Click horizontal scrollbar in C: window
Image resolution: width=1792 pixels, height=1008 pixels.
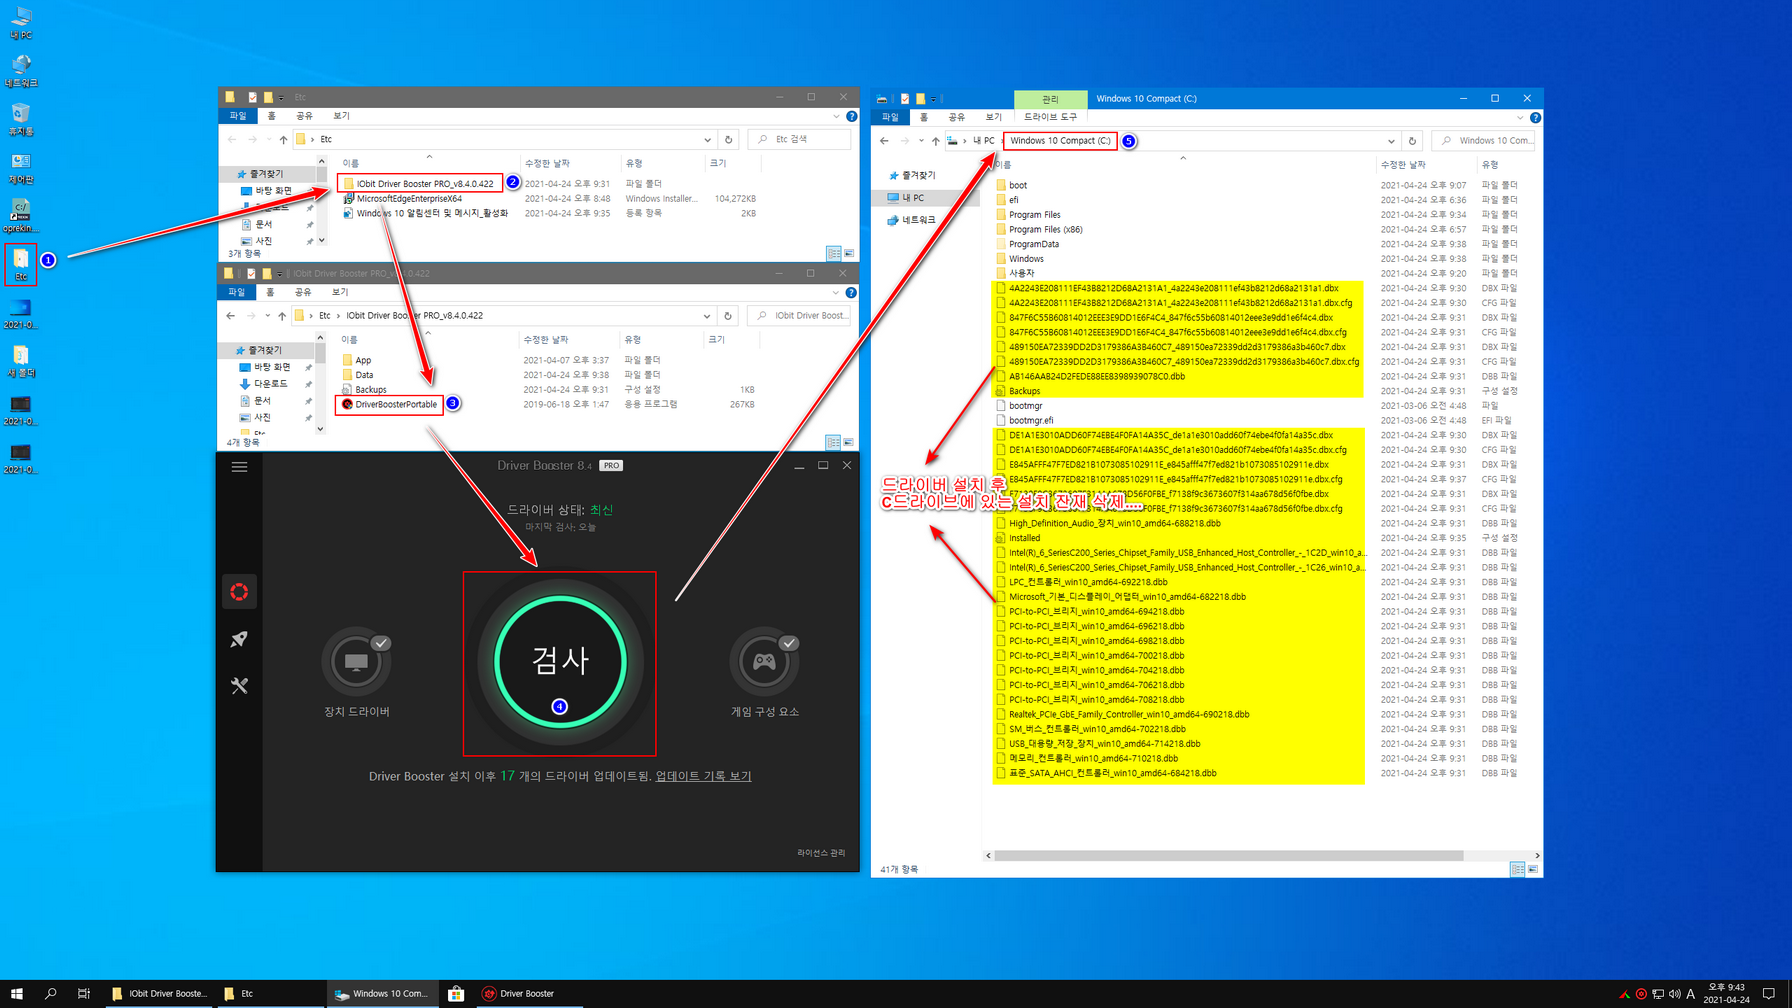(x=1229, y=856)
